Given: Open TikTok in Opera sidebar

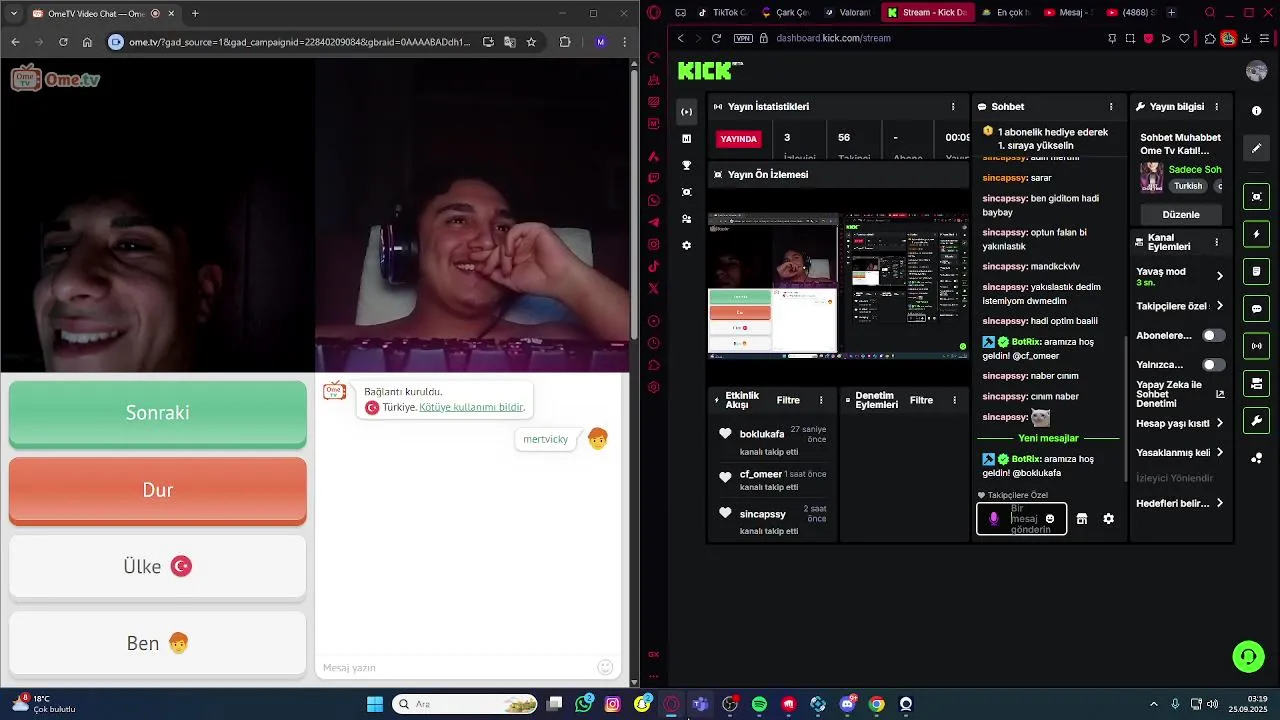Looking at the screenshot, I should [x=654, y=267].
